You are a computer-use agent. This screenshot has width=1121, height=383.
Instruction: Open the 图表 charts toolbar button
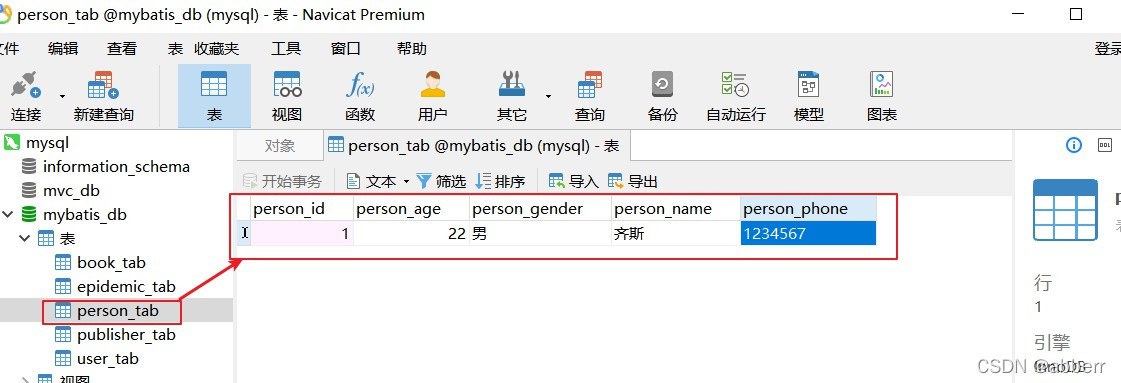tap(882, 96)
